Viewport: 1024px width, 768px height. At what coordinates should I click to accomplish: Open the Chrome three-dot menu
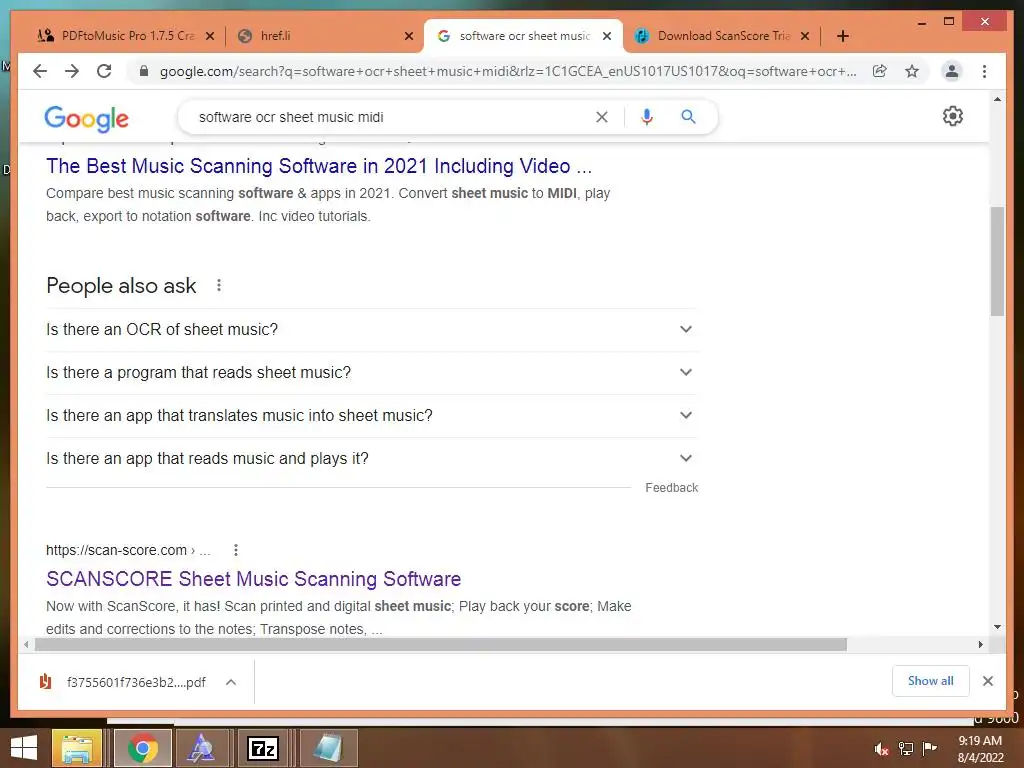tap(984, 71)
